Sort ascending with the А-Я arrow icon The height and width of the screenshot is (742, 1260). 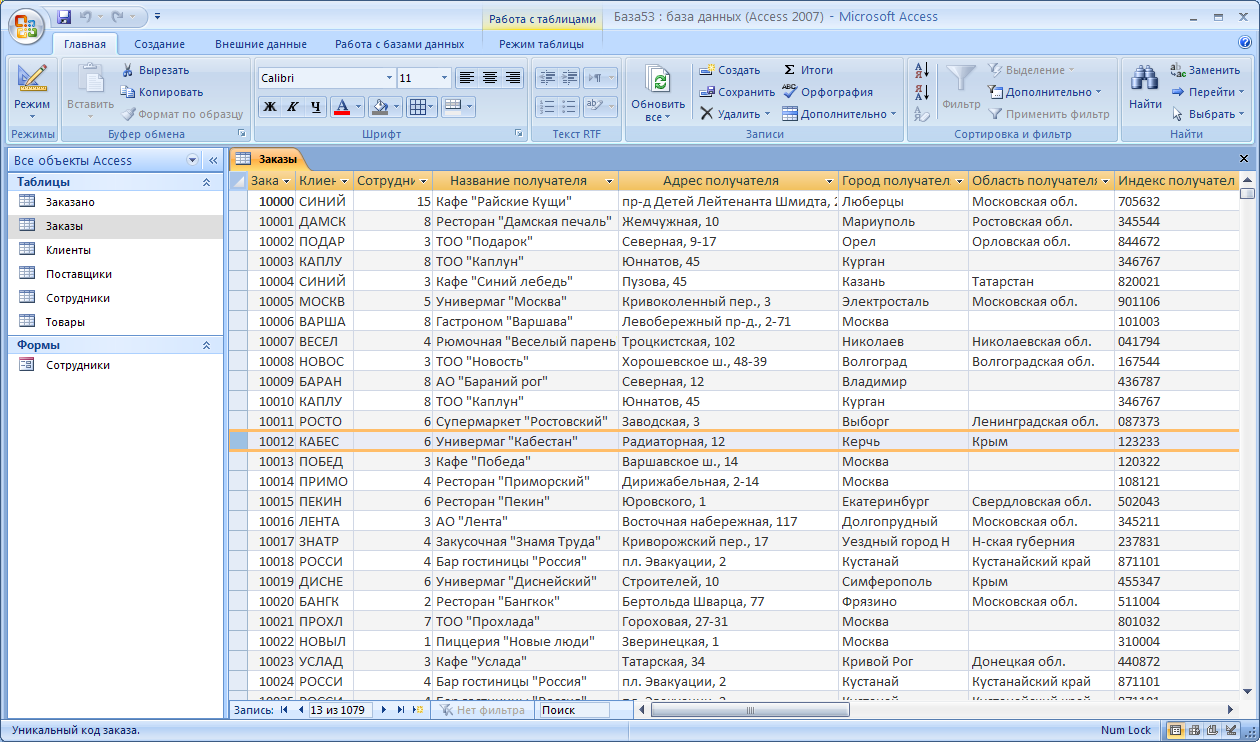pyautogui.click(x=922, y=70)
